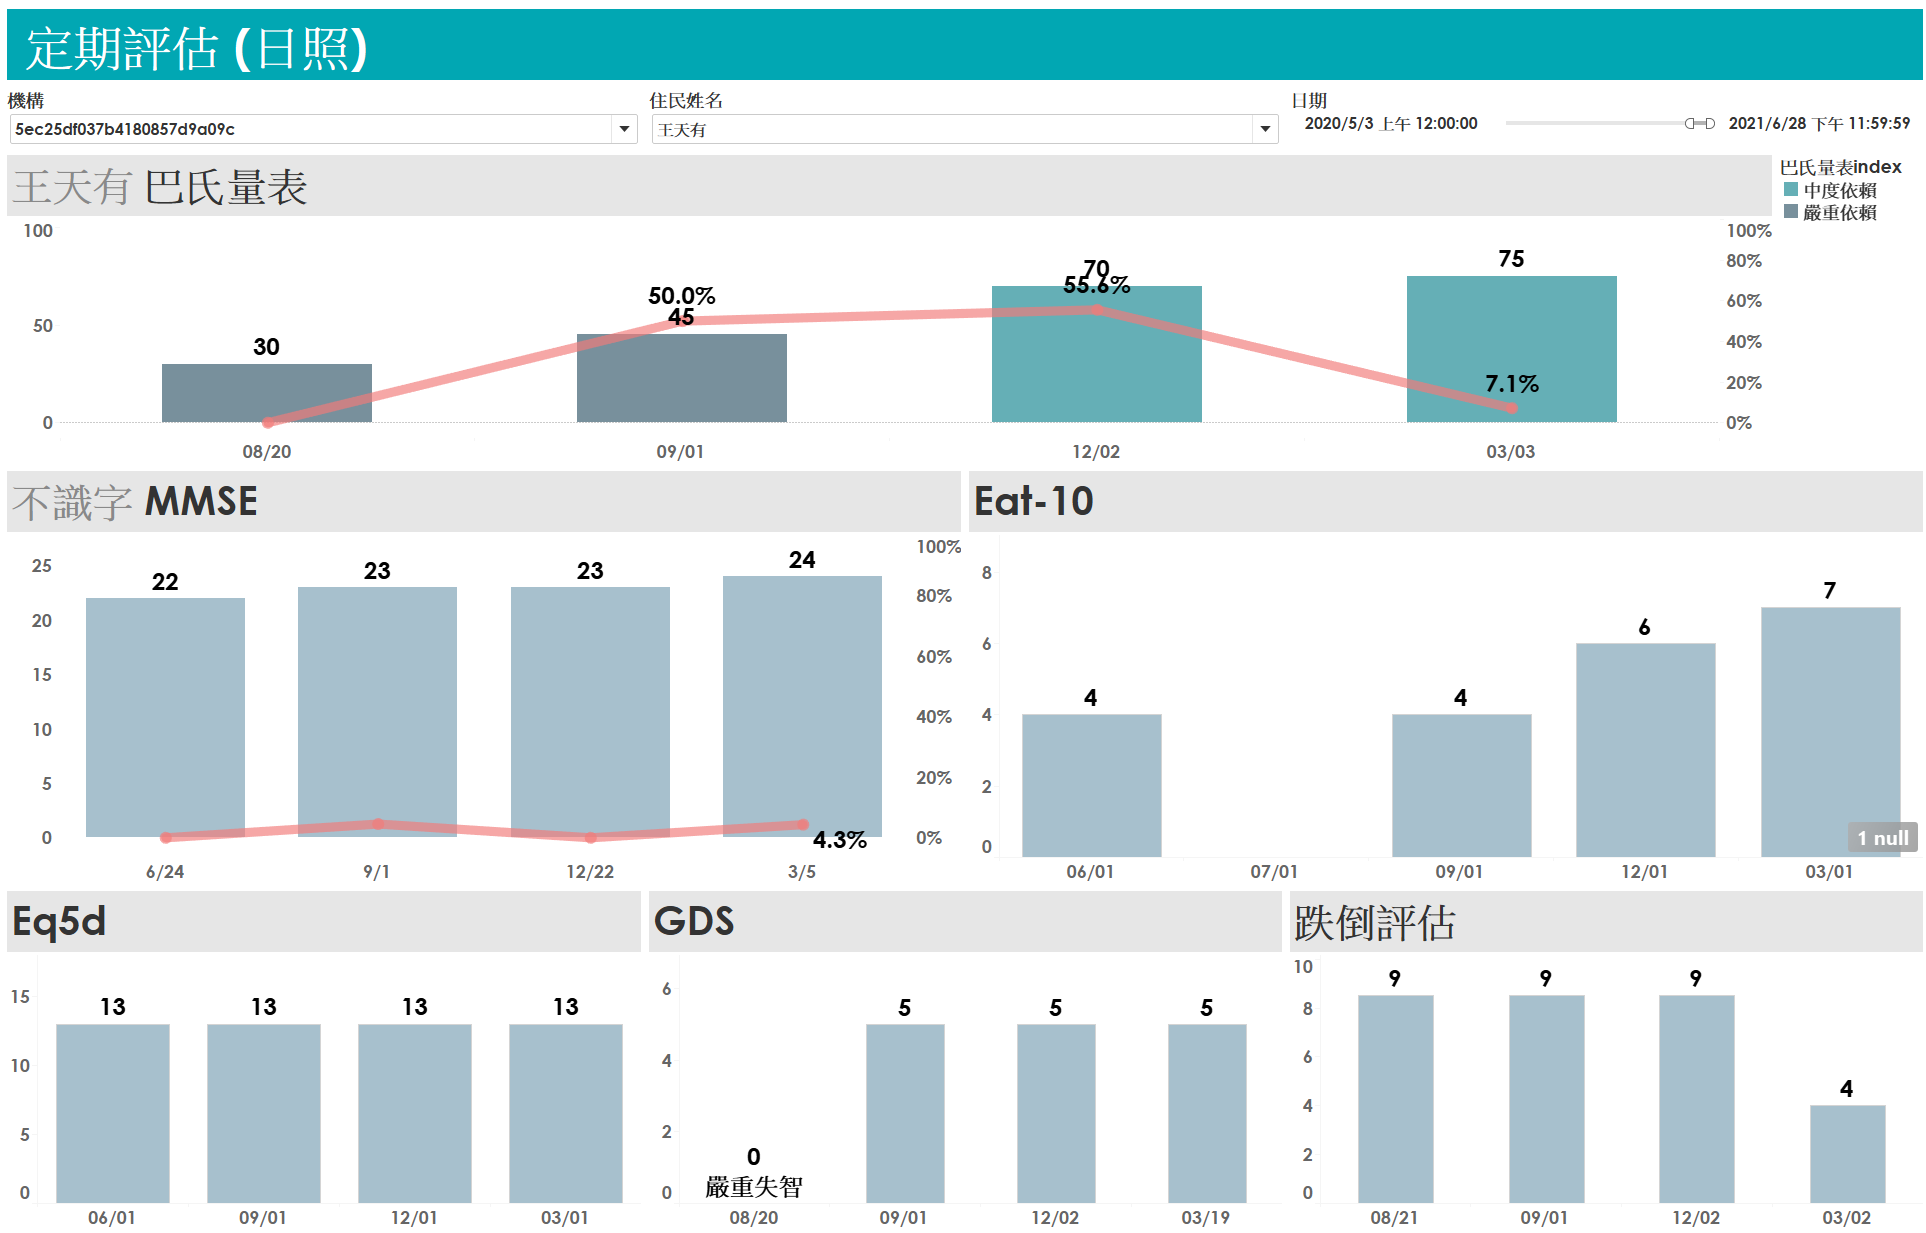Click the end date 2021/6/28 下午 11:59:59
The width and height of the screenshot is (1926, 1233).
[x=1818, y=123]
